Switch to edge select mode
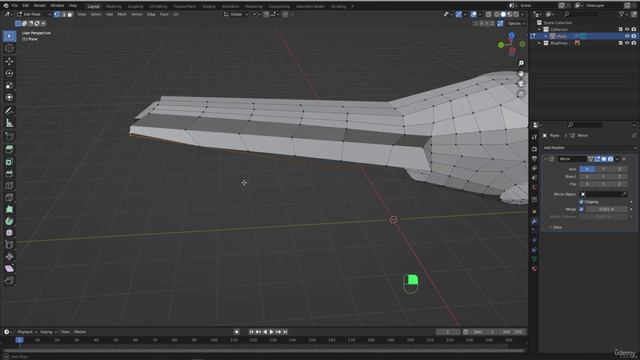This screenshot has height=360, width=640. [63, 14]
